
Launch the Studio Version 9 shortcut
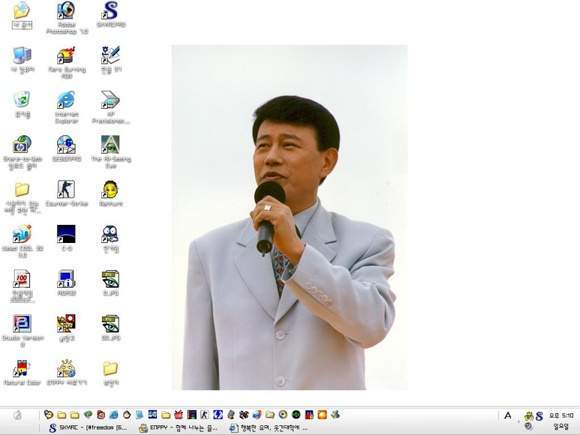tap(22, 324)
